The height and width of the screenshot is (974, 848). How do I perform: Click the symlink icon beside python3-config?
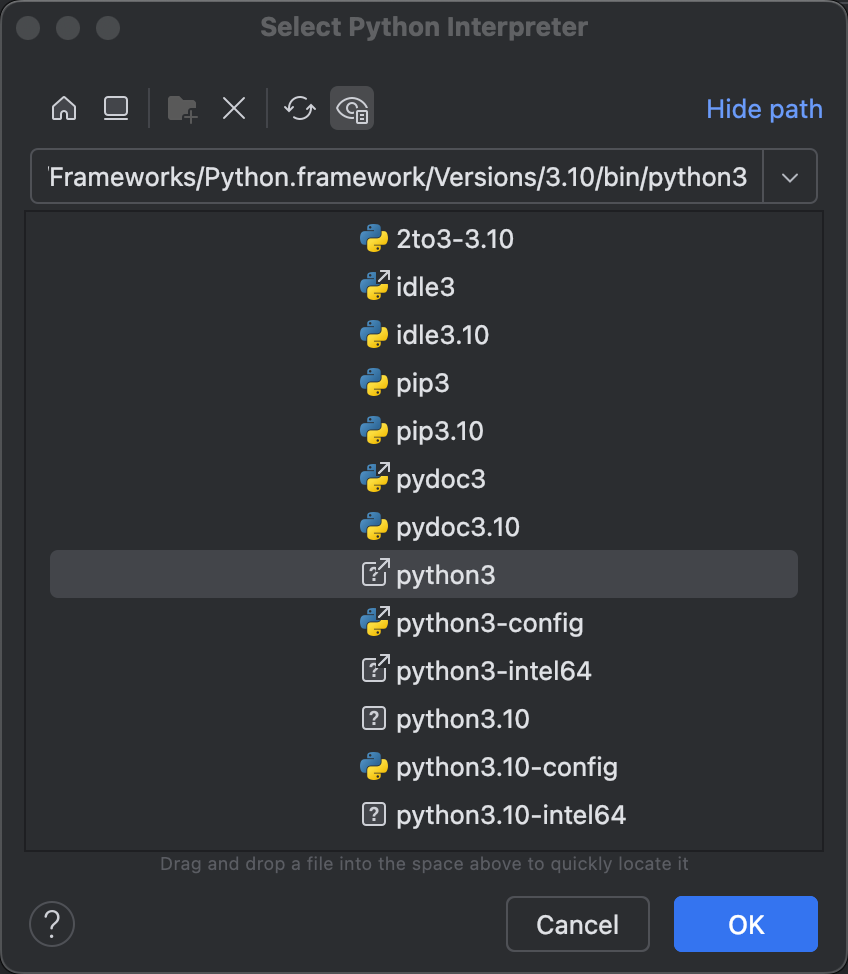coord(375,622)
